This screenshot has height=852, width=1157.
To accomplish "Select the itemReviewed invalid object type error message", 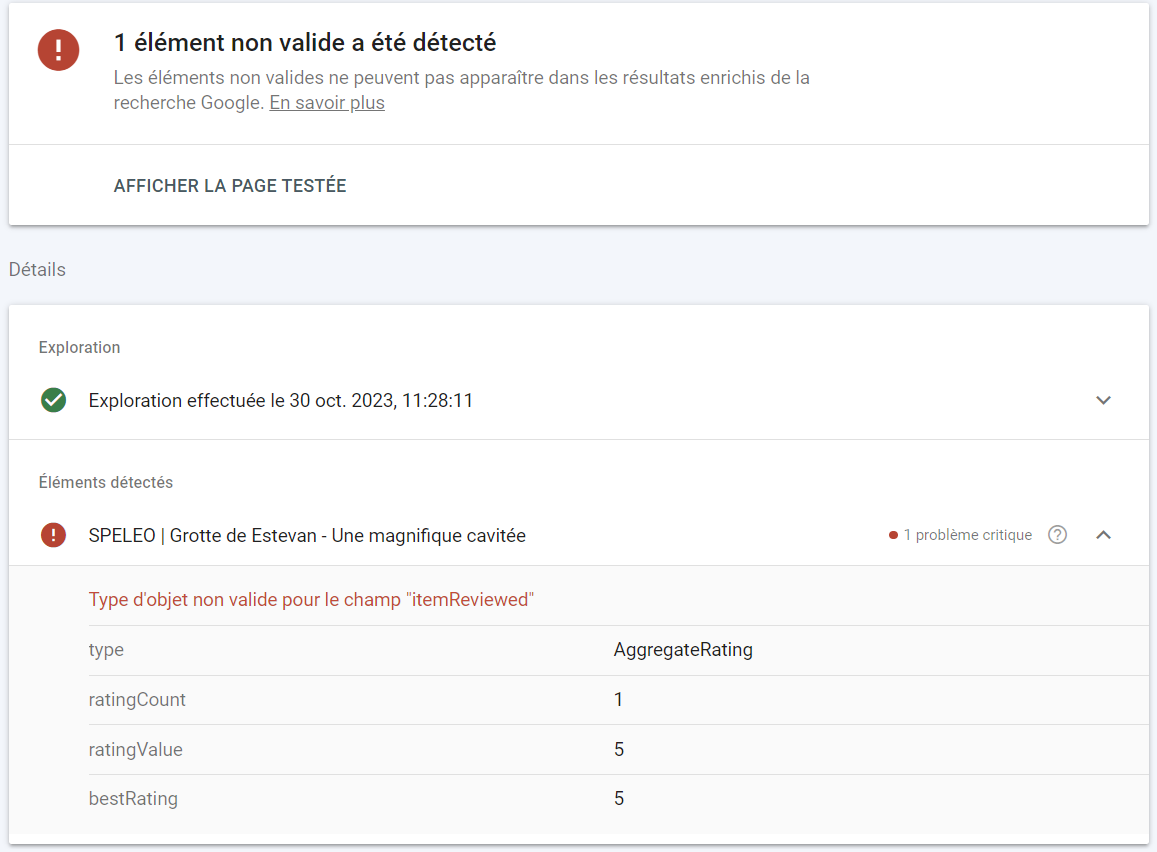I will point(311,600).
